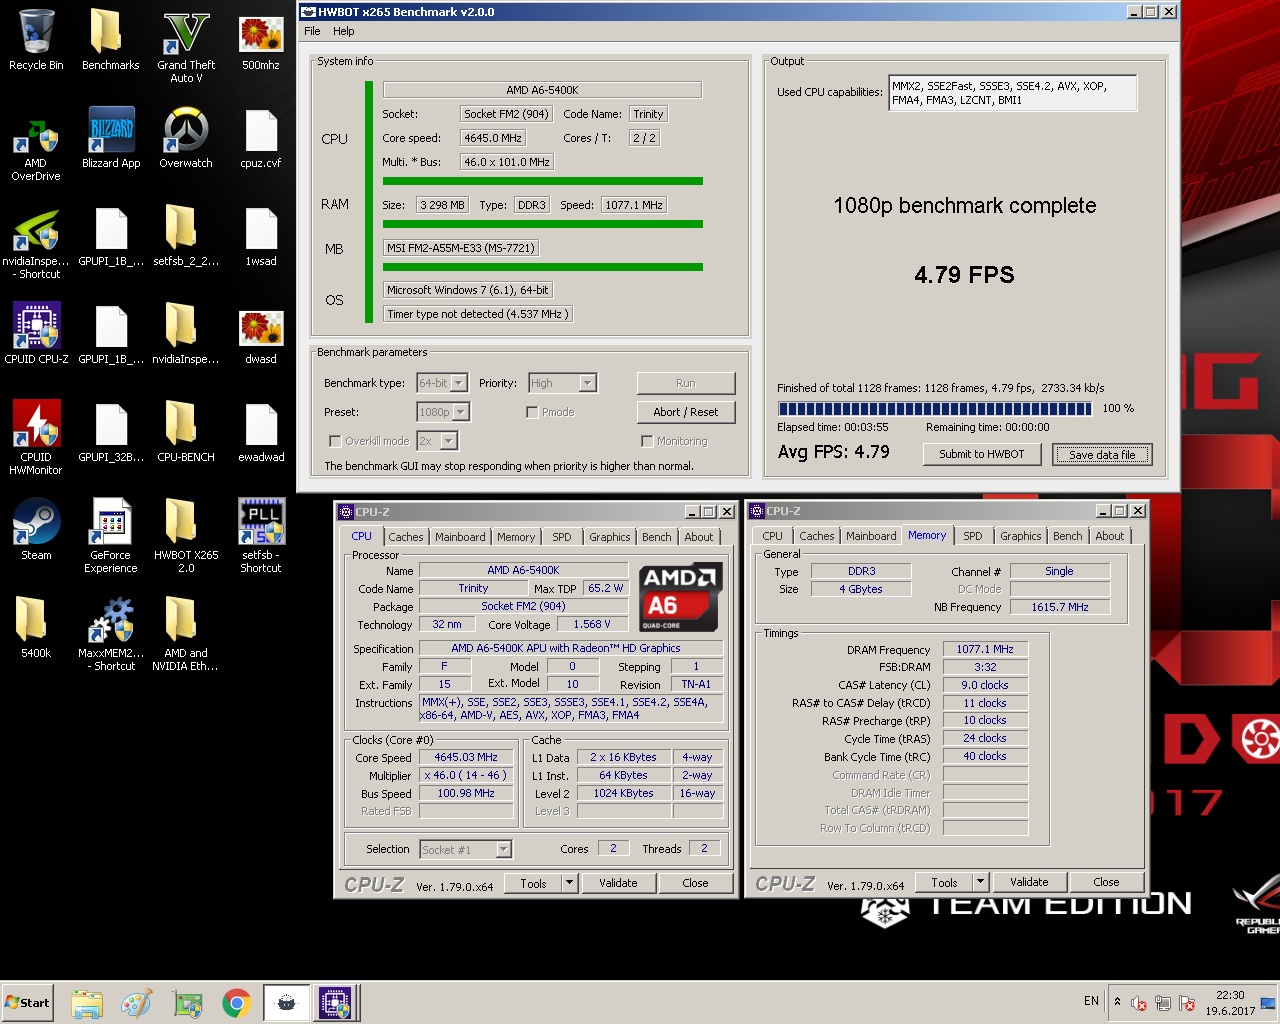Screen dimensions: 1280x1024
Task: Open the Benchmarks folder on desktop
Action: tap(110, 40)
